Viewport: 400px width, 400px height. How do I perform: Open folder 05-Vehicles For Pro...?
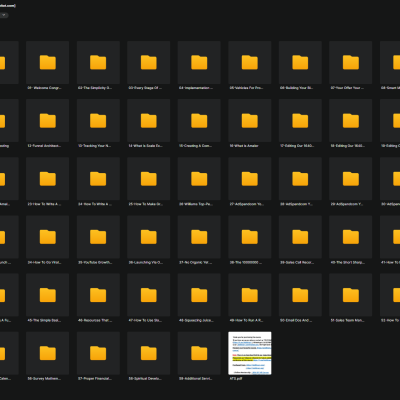[x=250, y=63]
